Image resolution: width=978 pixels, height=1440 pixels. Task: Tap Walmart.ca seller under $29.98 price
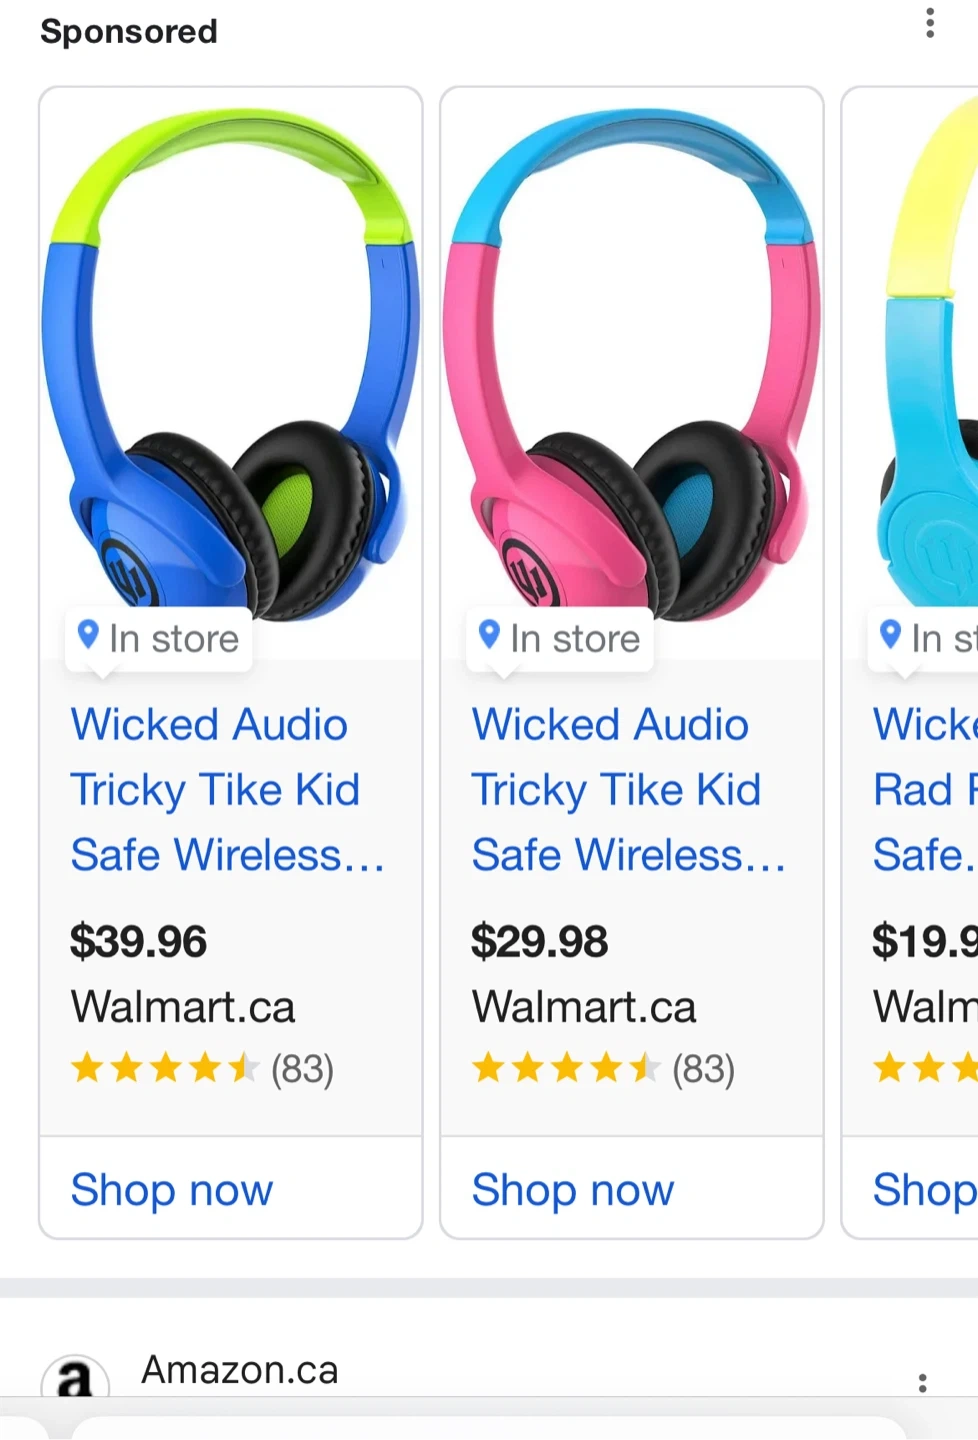584,1007
